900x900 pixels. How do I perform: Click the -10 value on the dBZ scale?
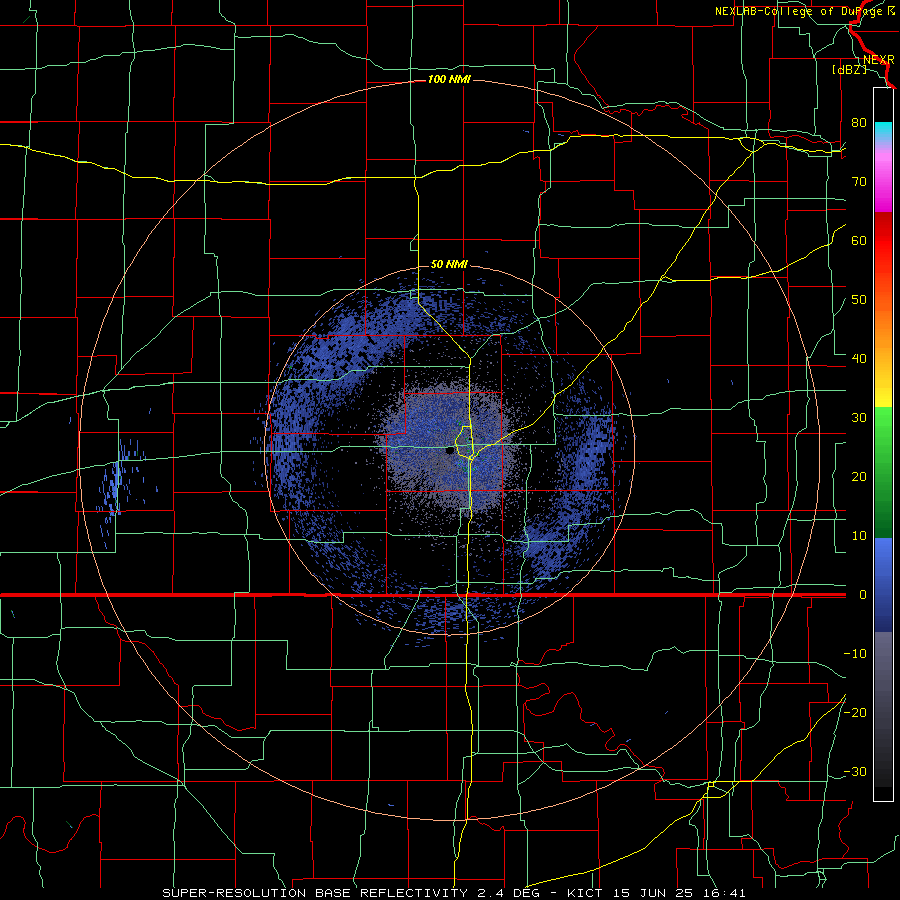click(x=855, y=654)
